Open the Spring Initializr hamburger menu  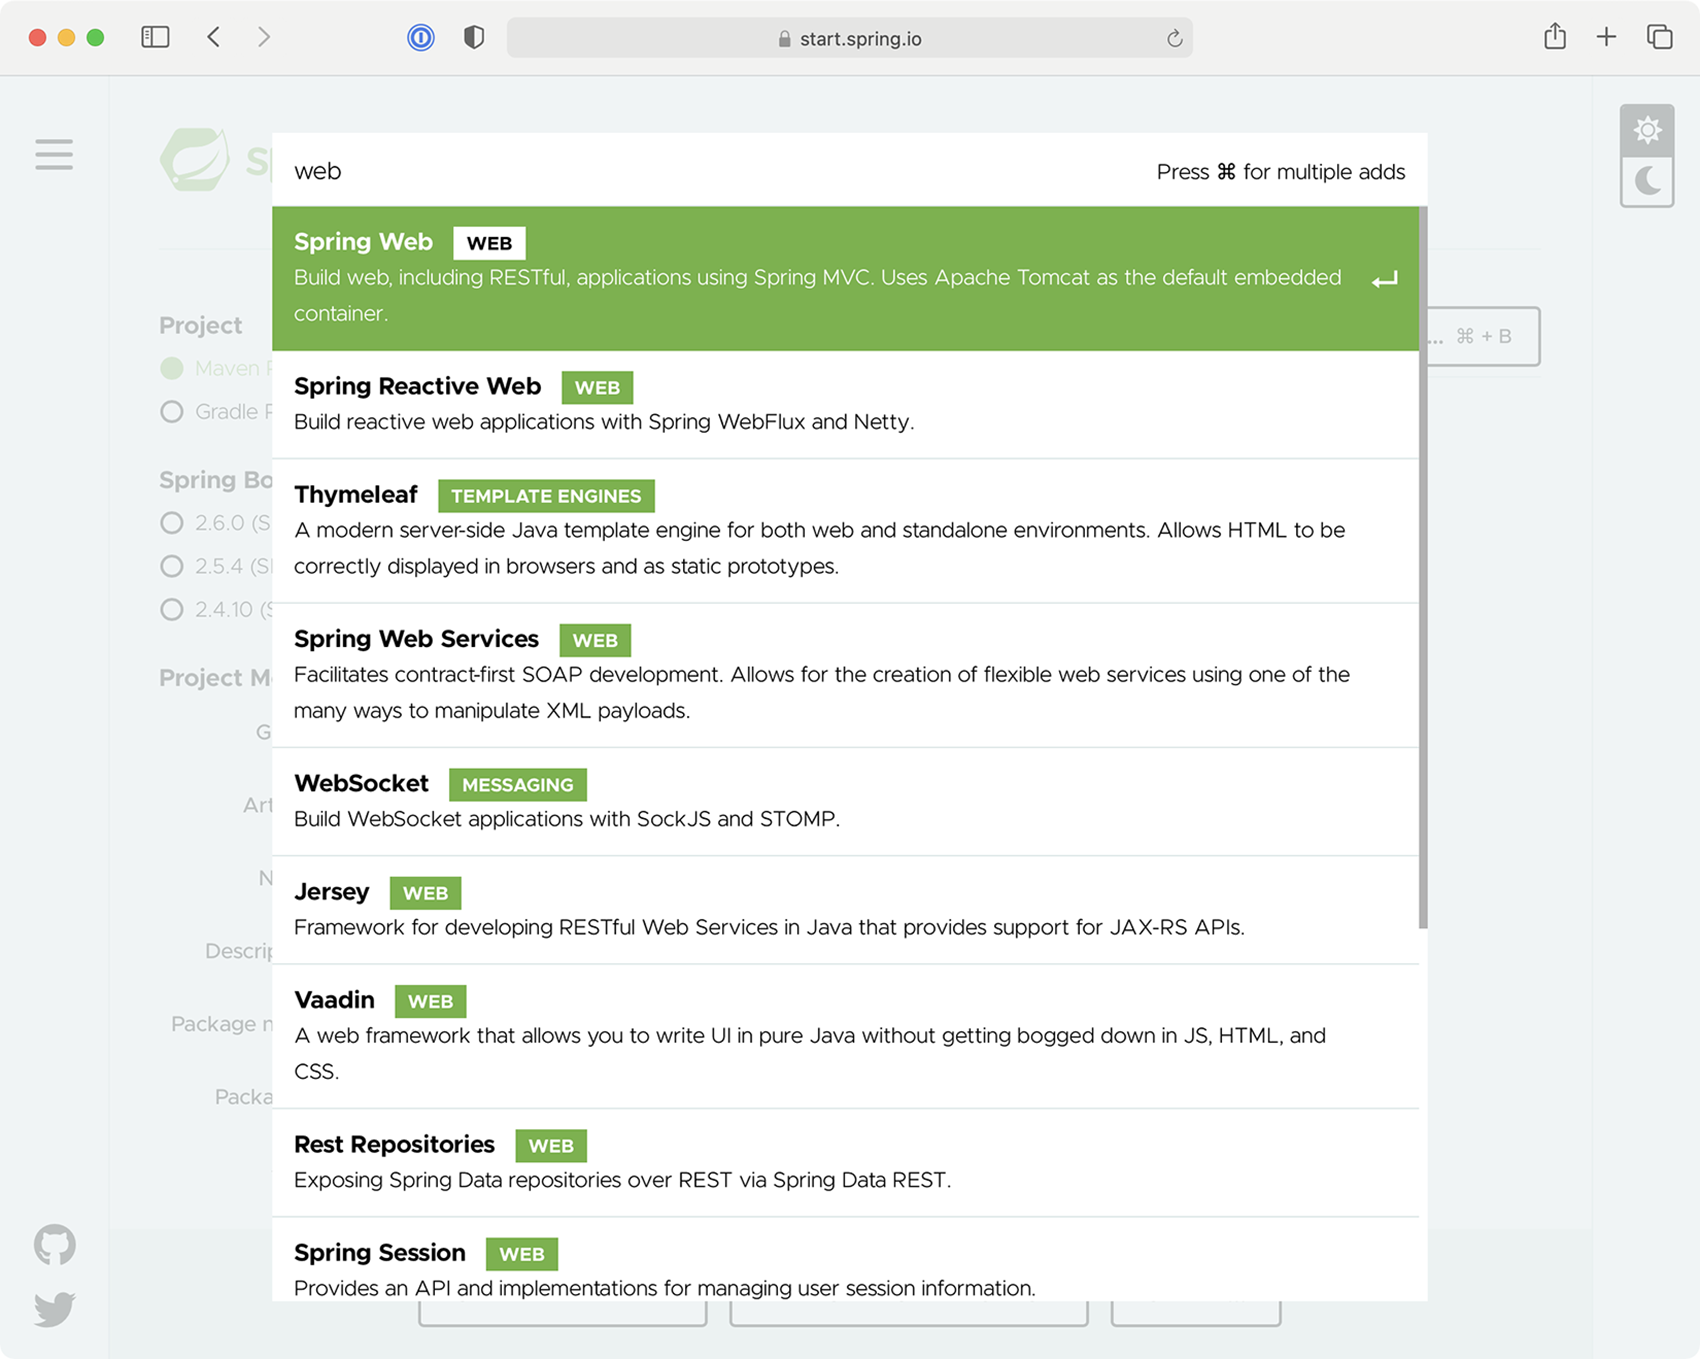[x=54, y=155]
